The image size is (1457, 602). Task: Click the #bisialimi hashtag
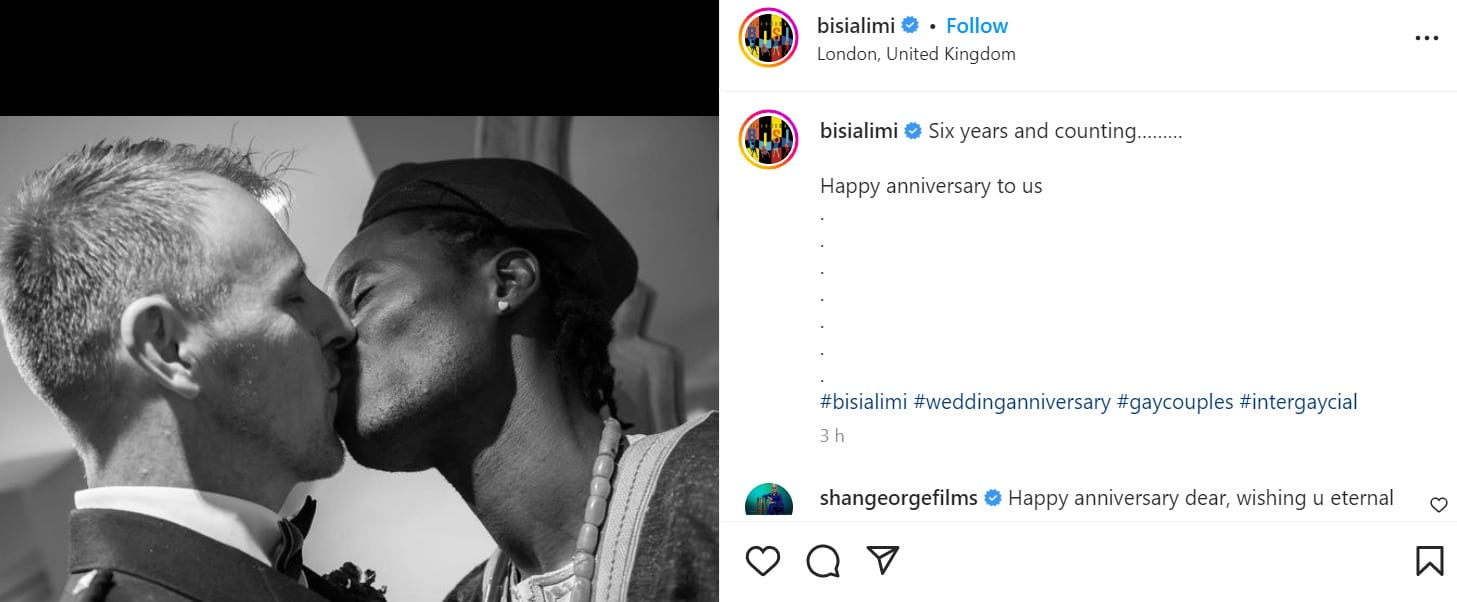point(863,402)
